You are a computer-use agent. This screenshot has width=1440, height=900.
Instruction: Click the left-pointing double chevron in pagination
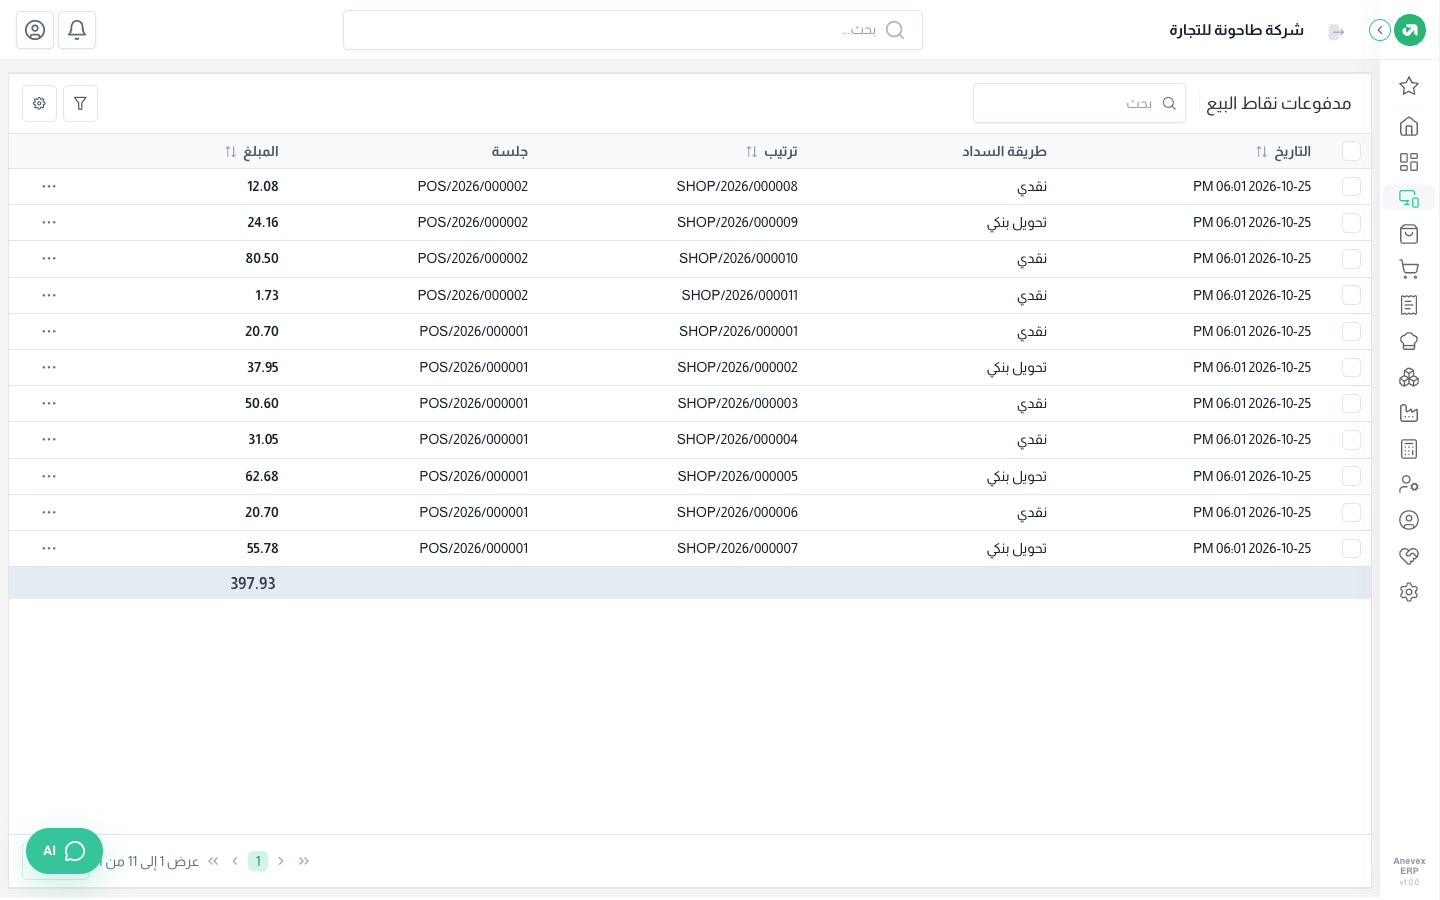coord(213,861)
